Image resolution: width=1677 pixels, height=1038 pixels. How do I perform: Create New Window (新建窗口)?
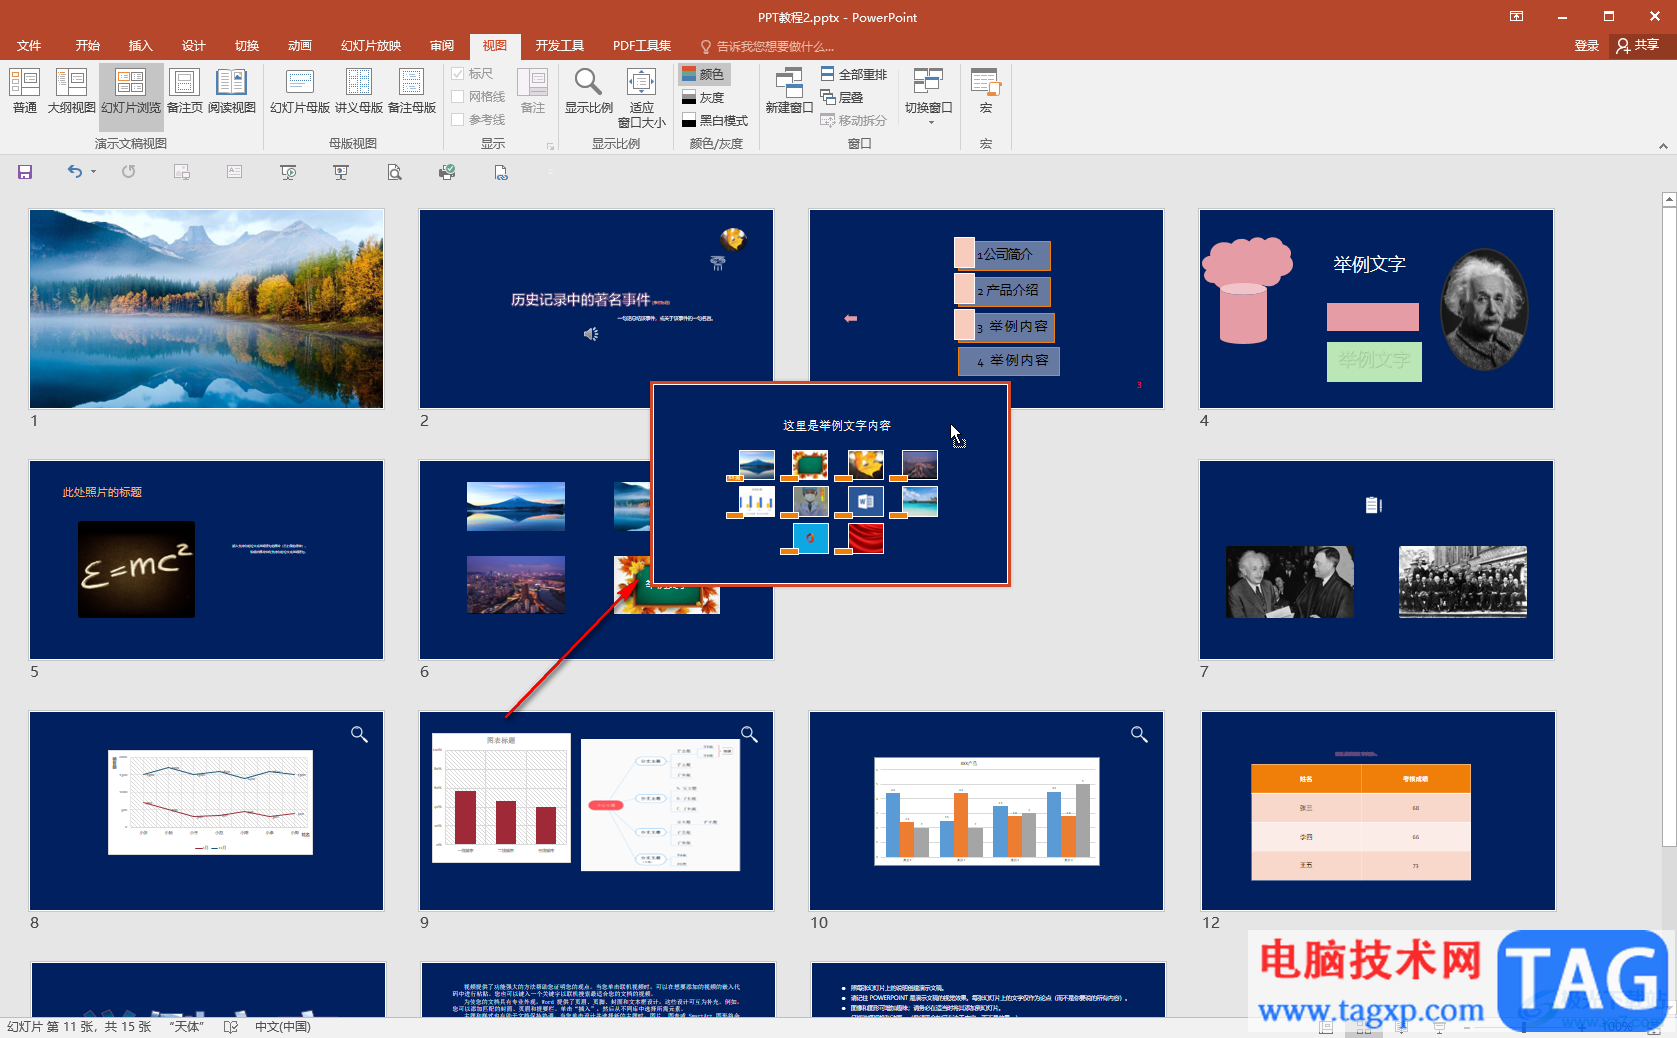(789, 91)
